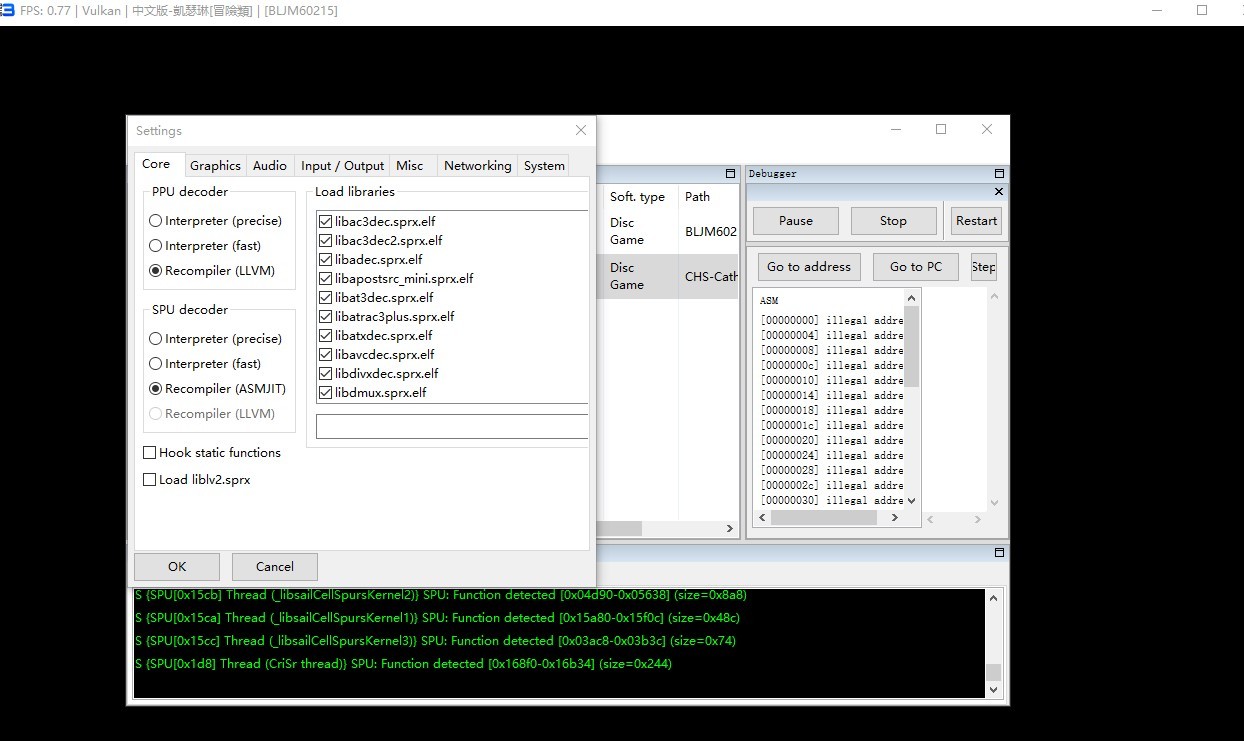The height and width of the screenshot is (741, 1244).
Task: Click the library search input field
Action: tap(452, 427)
